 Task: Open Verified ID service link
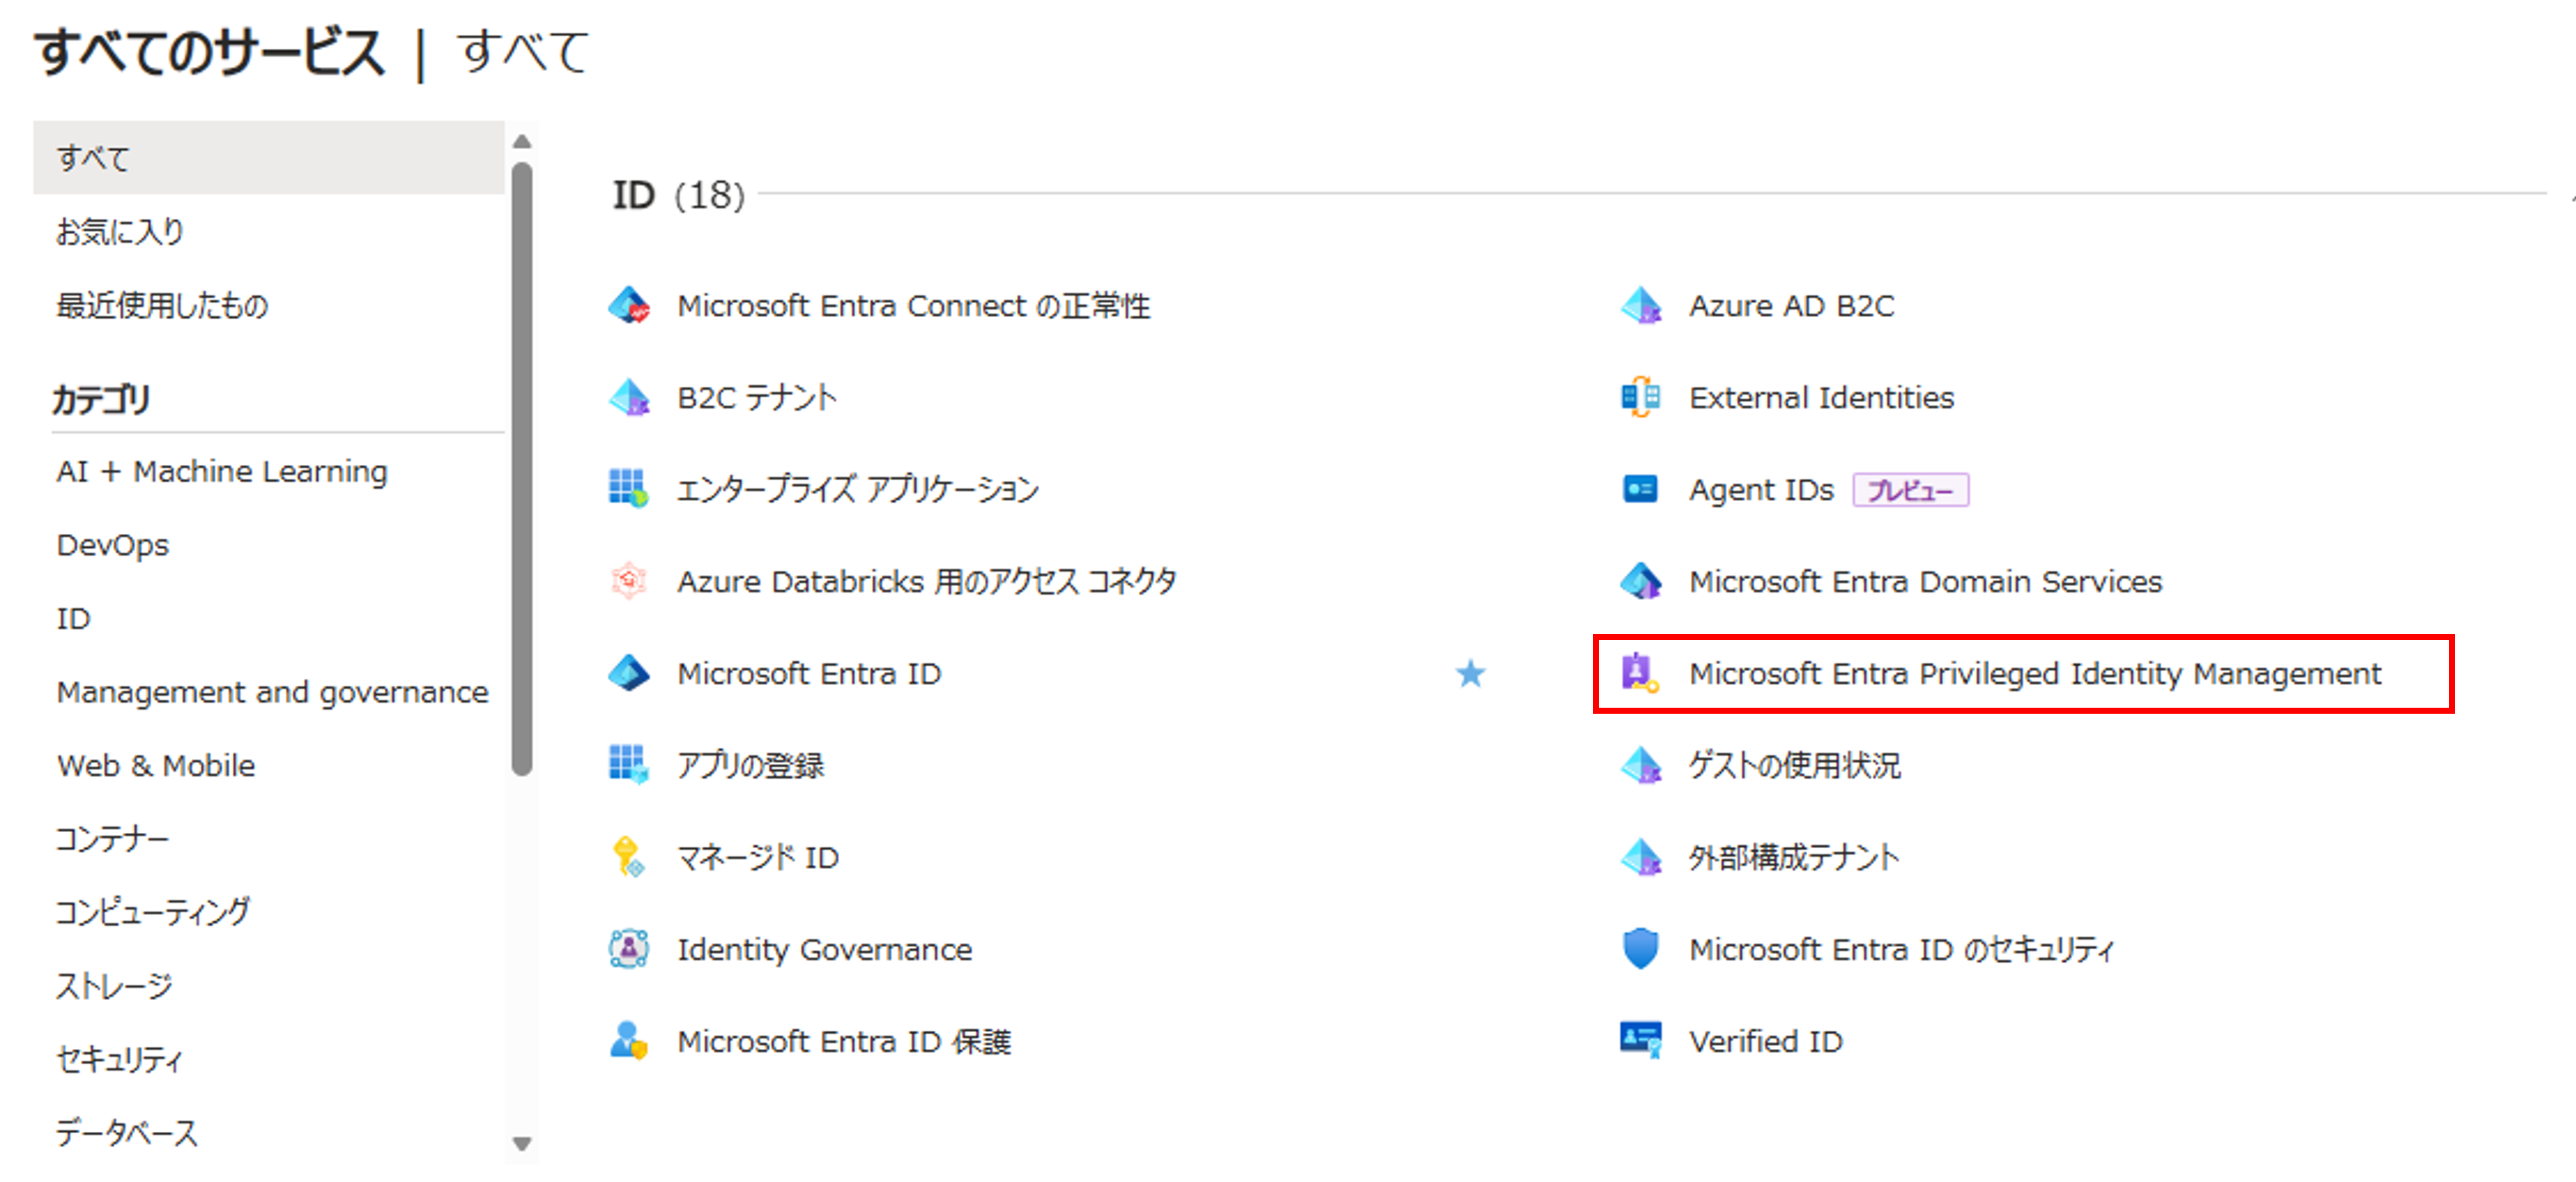pos(1766,1041)
